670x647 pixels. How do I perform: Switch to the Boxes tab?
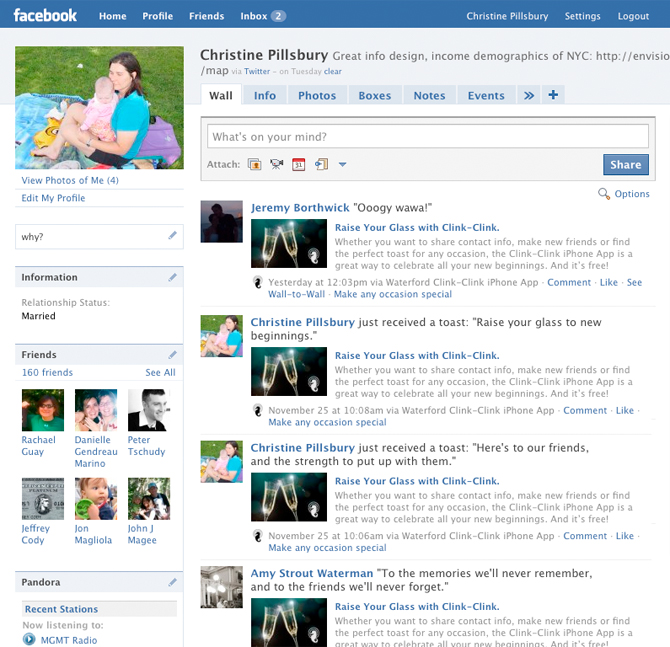tap(375, 95)
